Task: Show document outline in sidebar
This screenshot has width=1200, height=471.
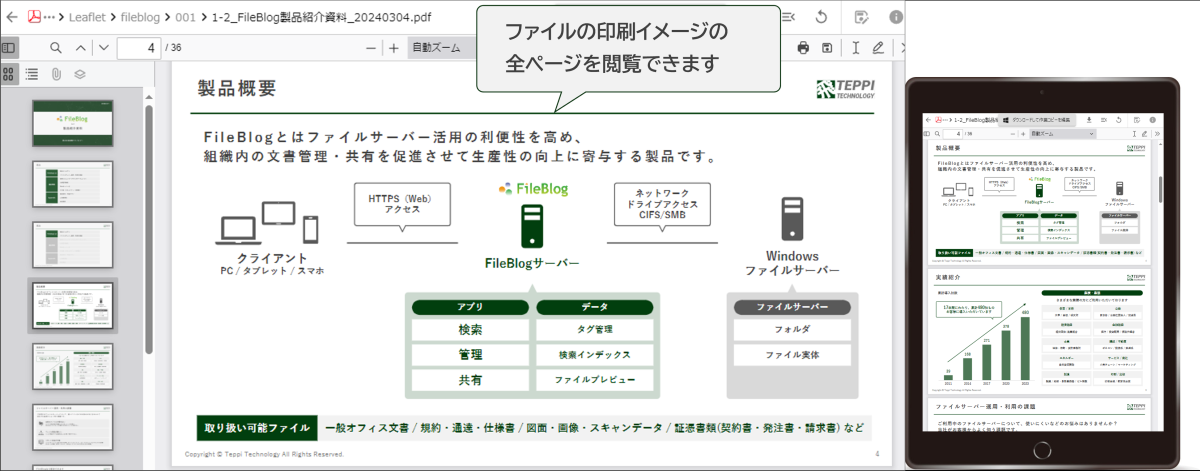Action: [x=32, y=74]
